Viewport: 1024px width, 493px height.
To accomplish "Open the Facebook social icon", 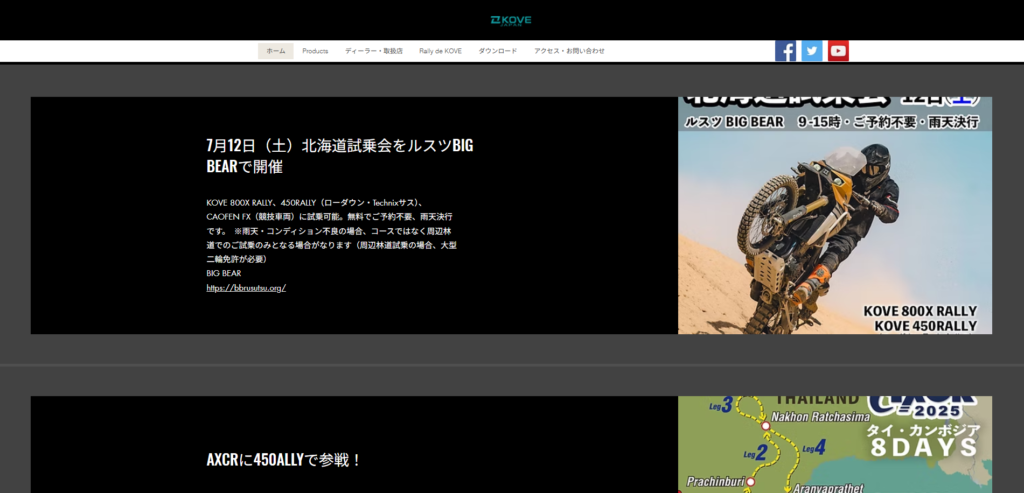I will (x=786, y=51).
